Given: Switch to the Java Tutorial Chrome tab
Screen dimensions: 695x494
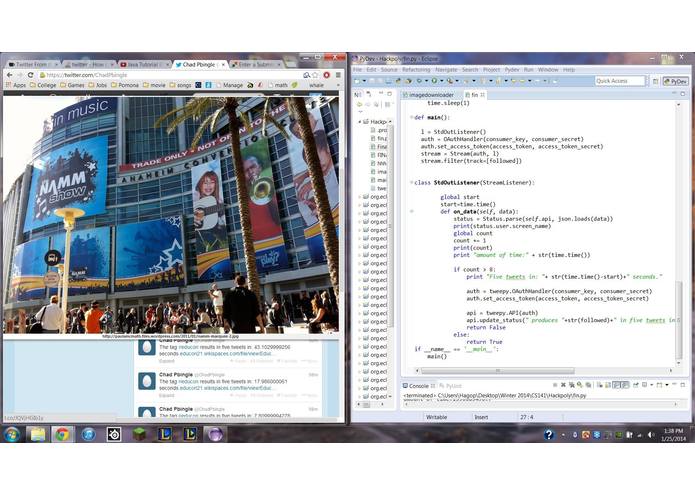Looking at the screenshot, I should pyautogui.click(x=143, y=65).
